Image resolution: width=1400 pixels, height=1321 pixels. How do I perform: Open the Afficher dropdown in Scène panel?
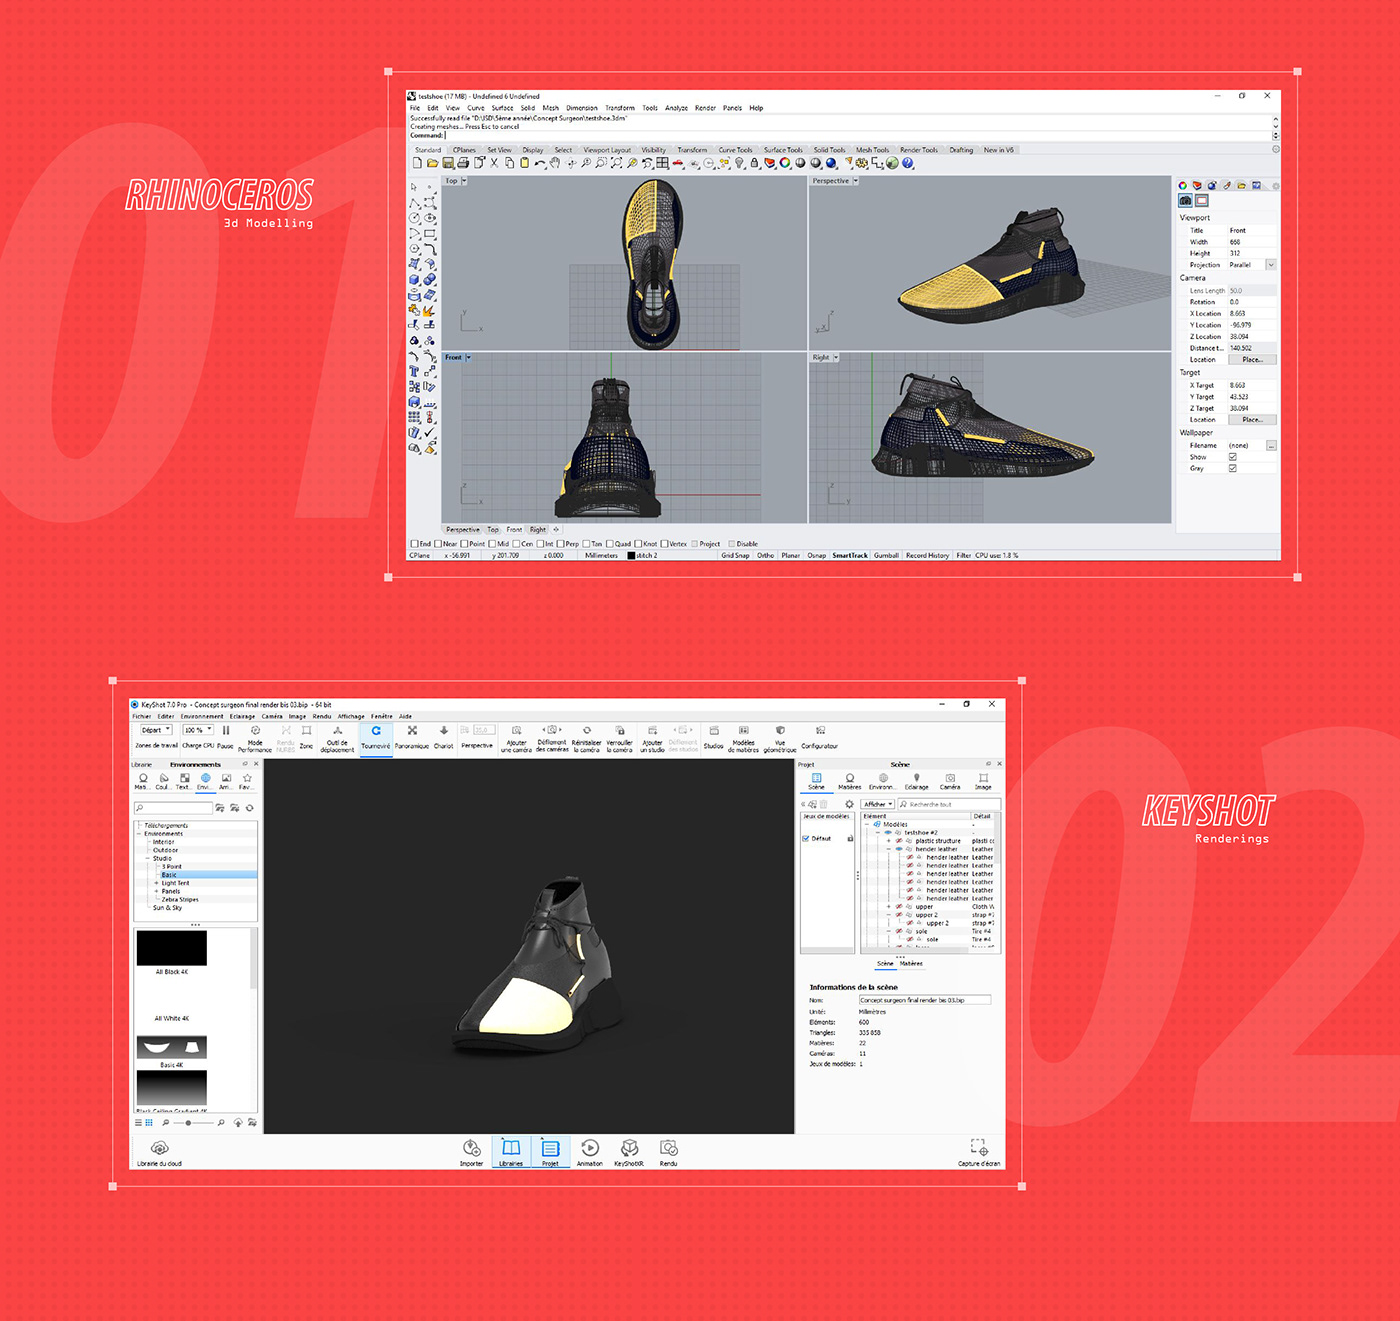click(877, 804)
